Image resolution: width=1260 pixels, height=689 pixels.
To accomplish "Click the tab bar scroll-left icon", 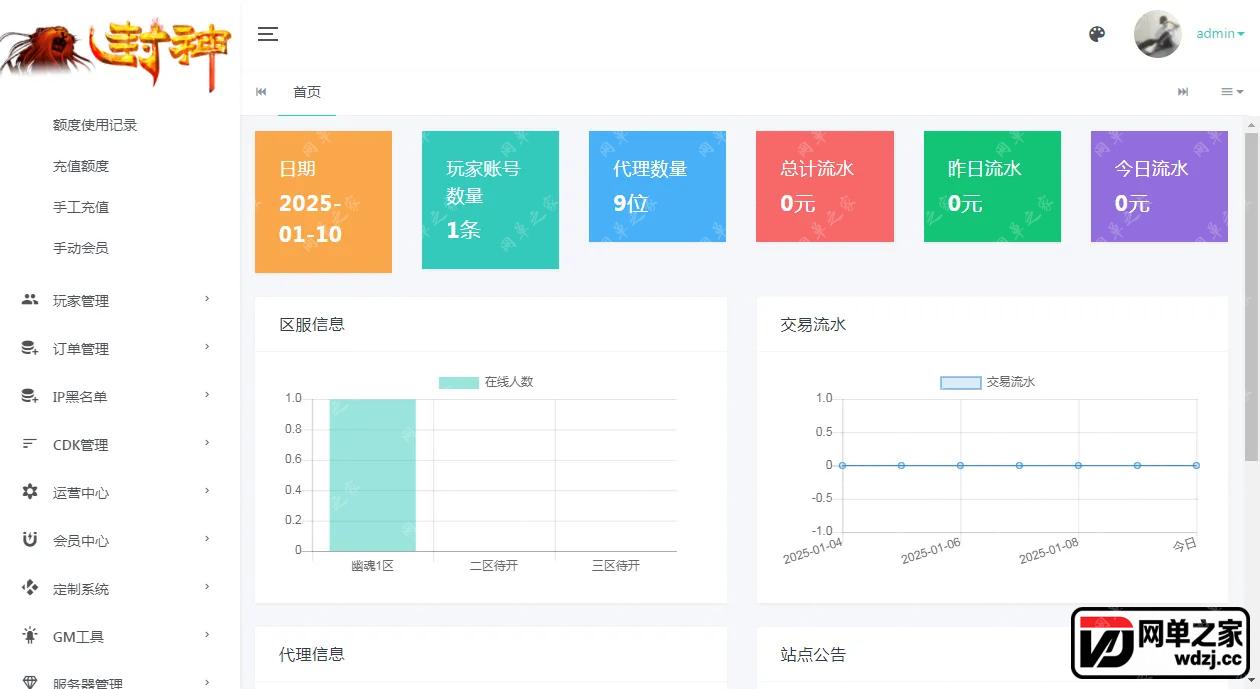I will (x=261, y=92).
